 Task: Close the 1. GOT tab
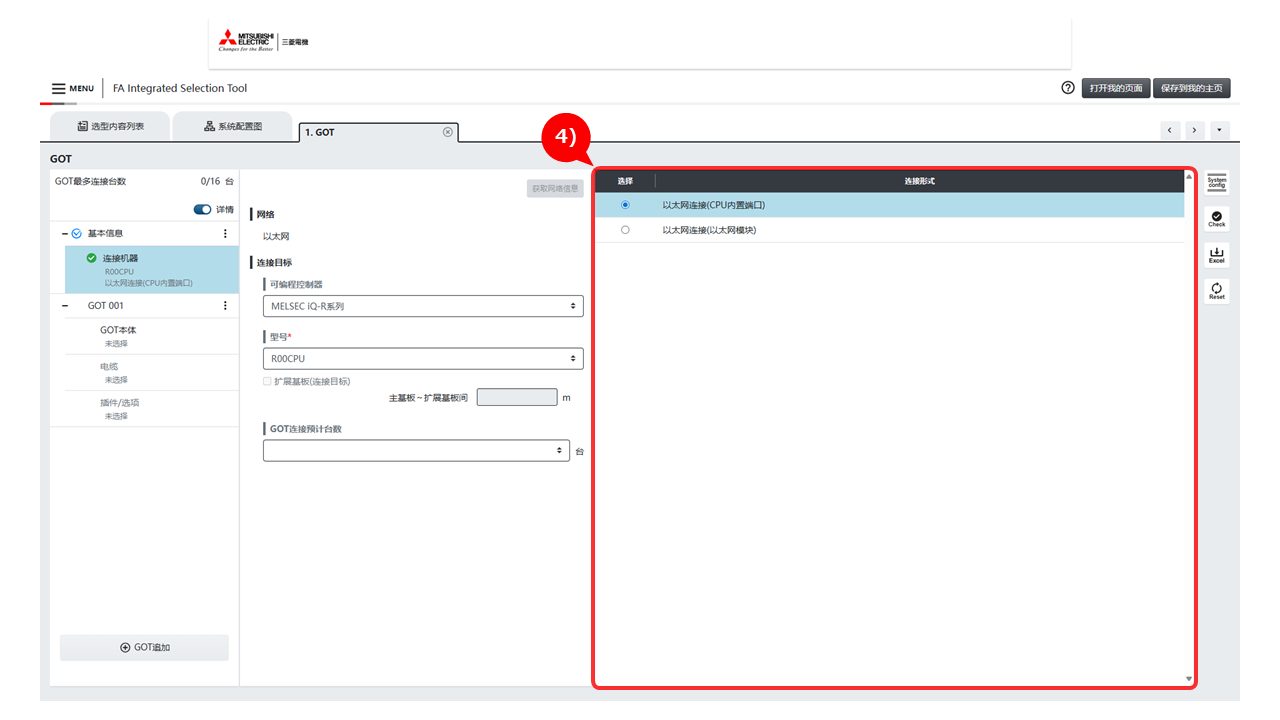click(447, 132)
